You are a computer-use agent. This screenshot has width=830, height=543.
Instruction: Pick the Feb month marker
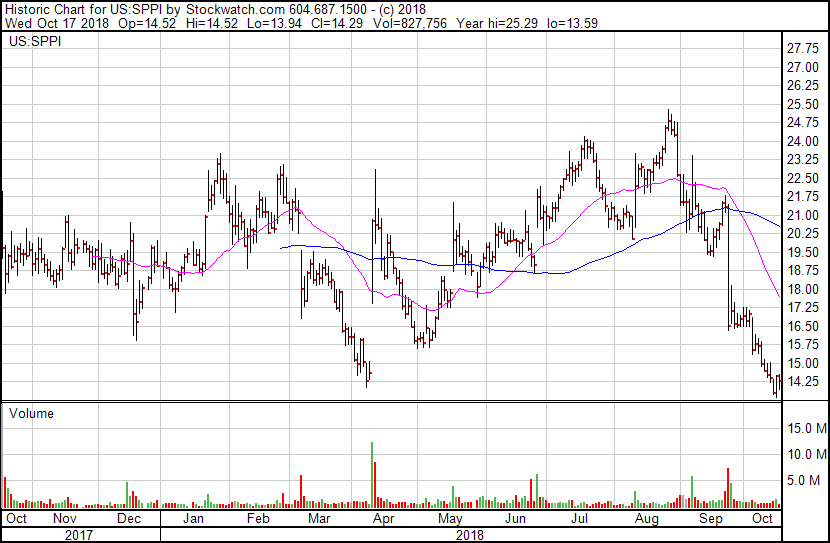[258, 519]
